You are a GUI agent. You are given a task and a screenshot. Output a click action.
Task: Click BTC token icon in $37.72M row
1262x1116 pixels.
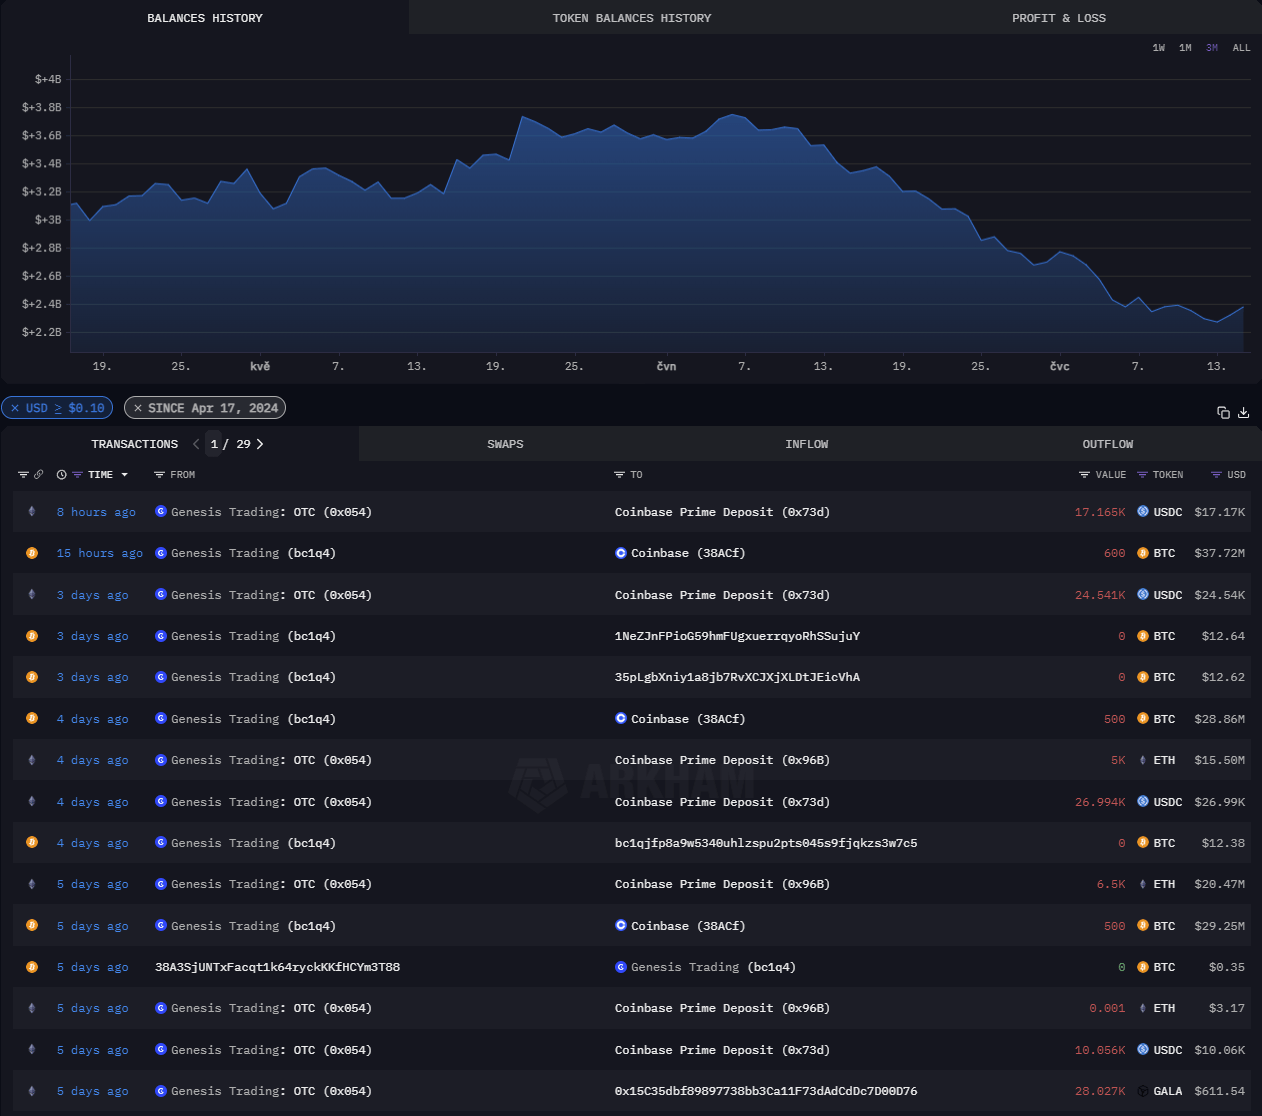coord(1143,553)
